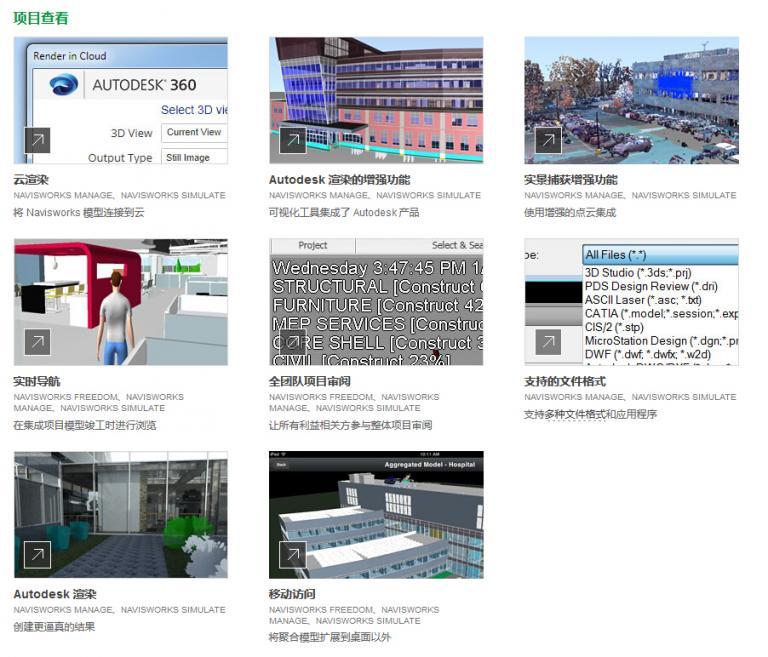768x657 pixels.
Task: Open the 支持的文件格式 title link
Action: click(565, 382)
